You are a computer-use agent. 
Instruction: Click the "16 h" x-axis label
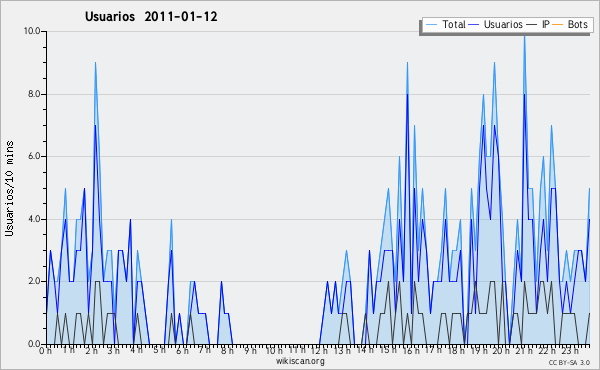[x=410, y=351]
